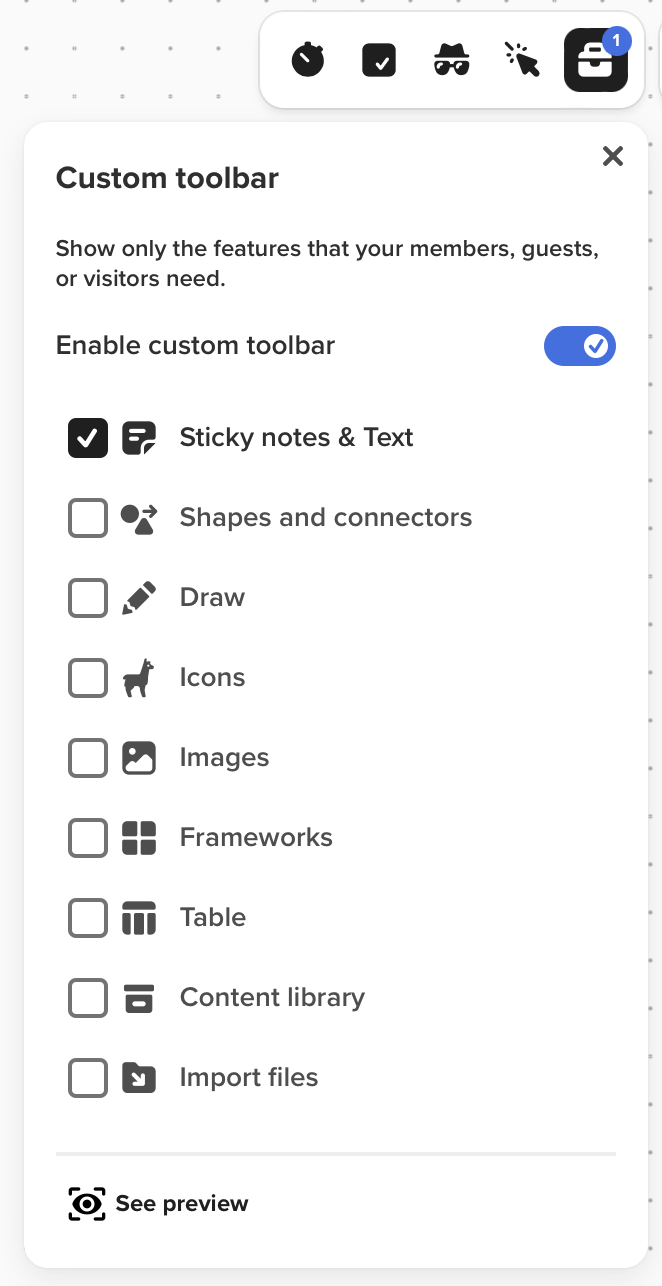Click the llama icon next to Icons
This screenshot has height=1286, width=662.
(x=140, y=677)
